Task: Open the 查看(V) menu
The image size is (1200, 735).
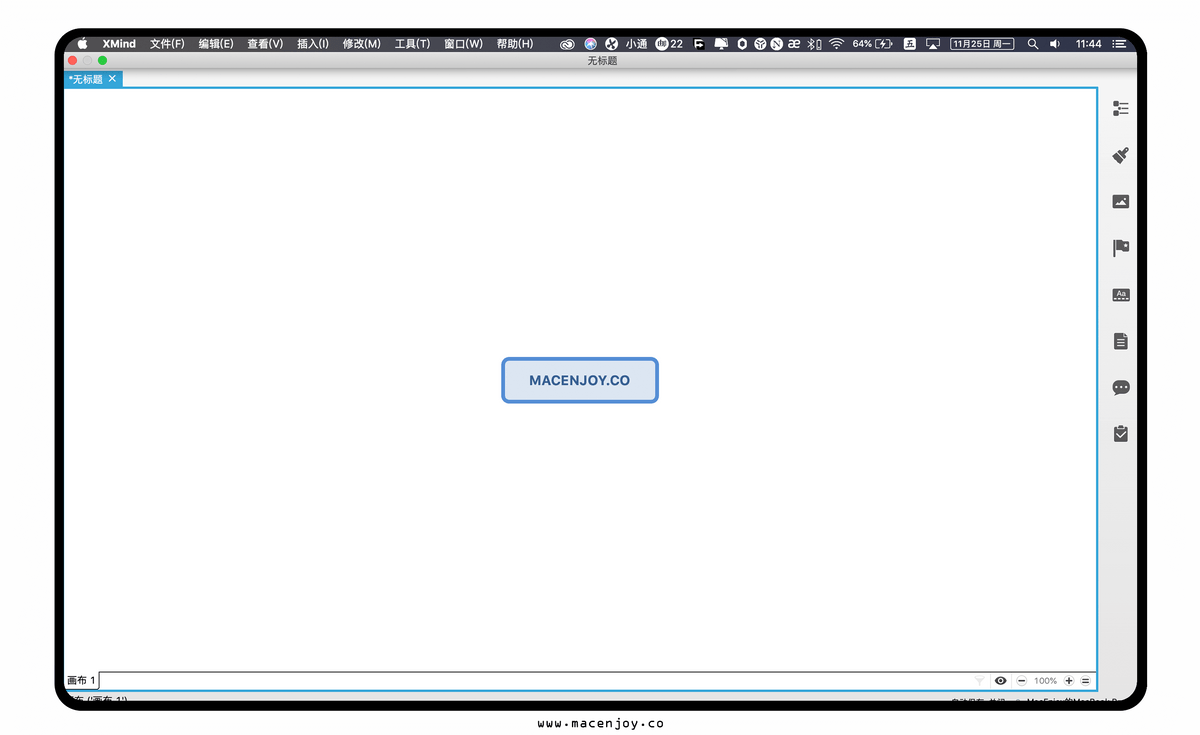Action: pyautogui.click(x=265, y=44)
